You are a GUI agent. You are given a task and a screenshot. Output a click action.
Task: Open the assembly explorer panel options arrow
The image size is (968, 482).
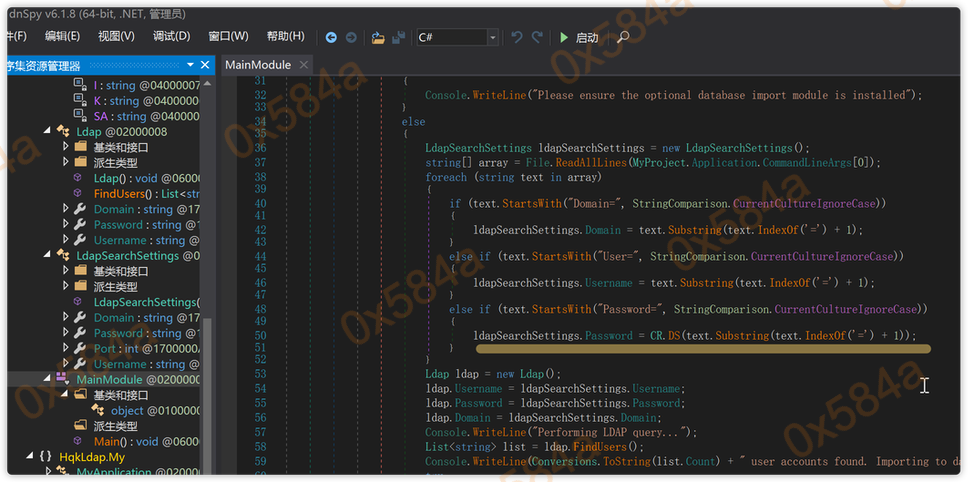[189, 66]
